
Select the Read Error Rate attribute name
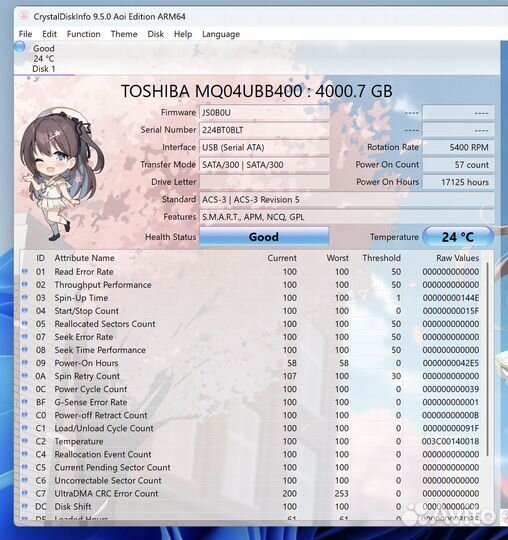point(84,272)
